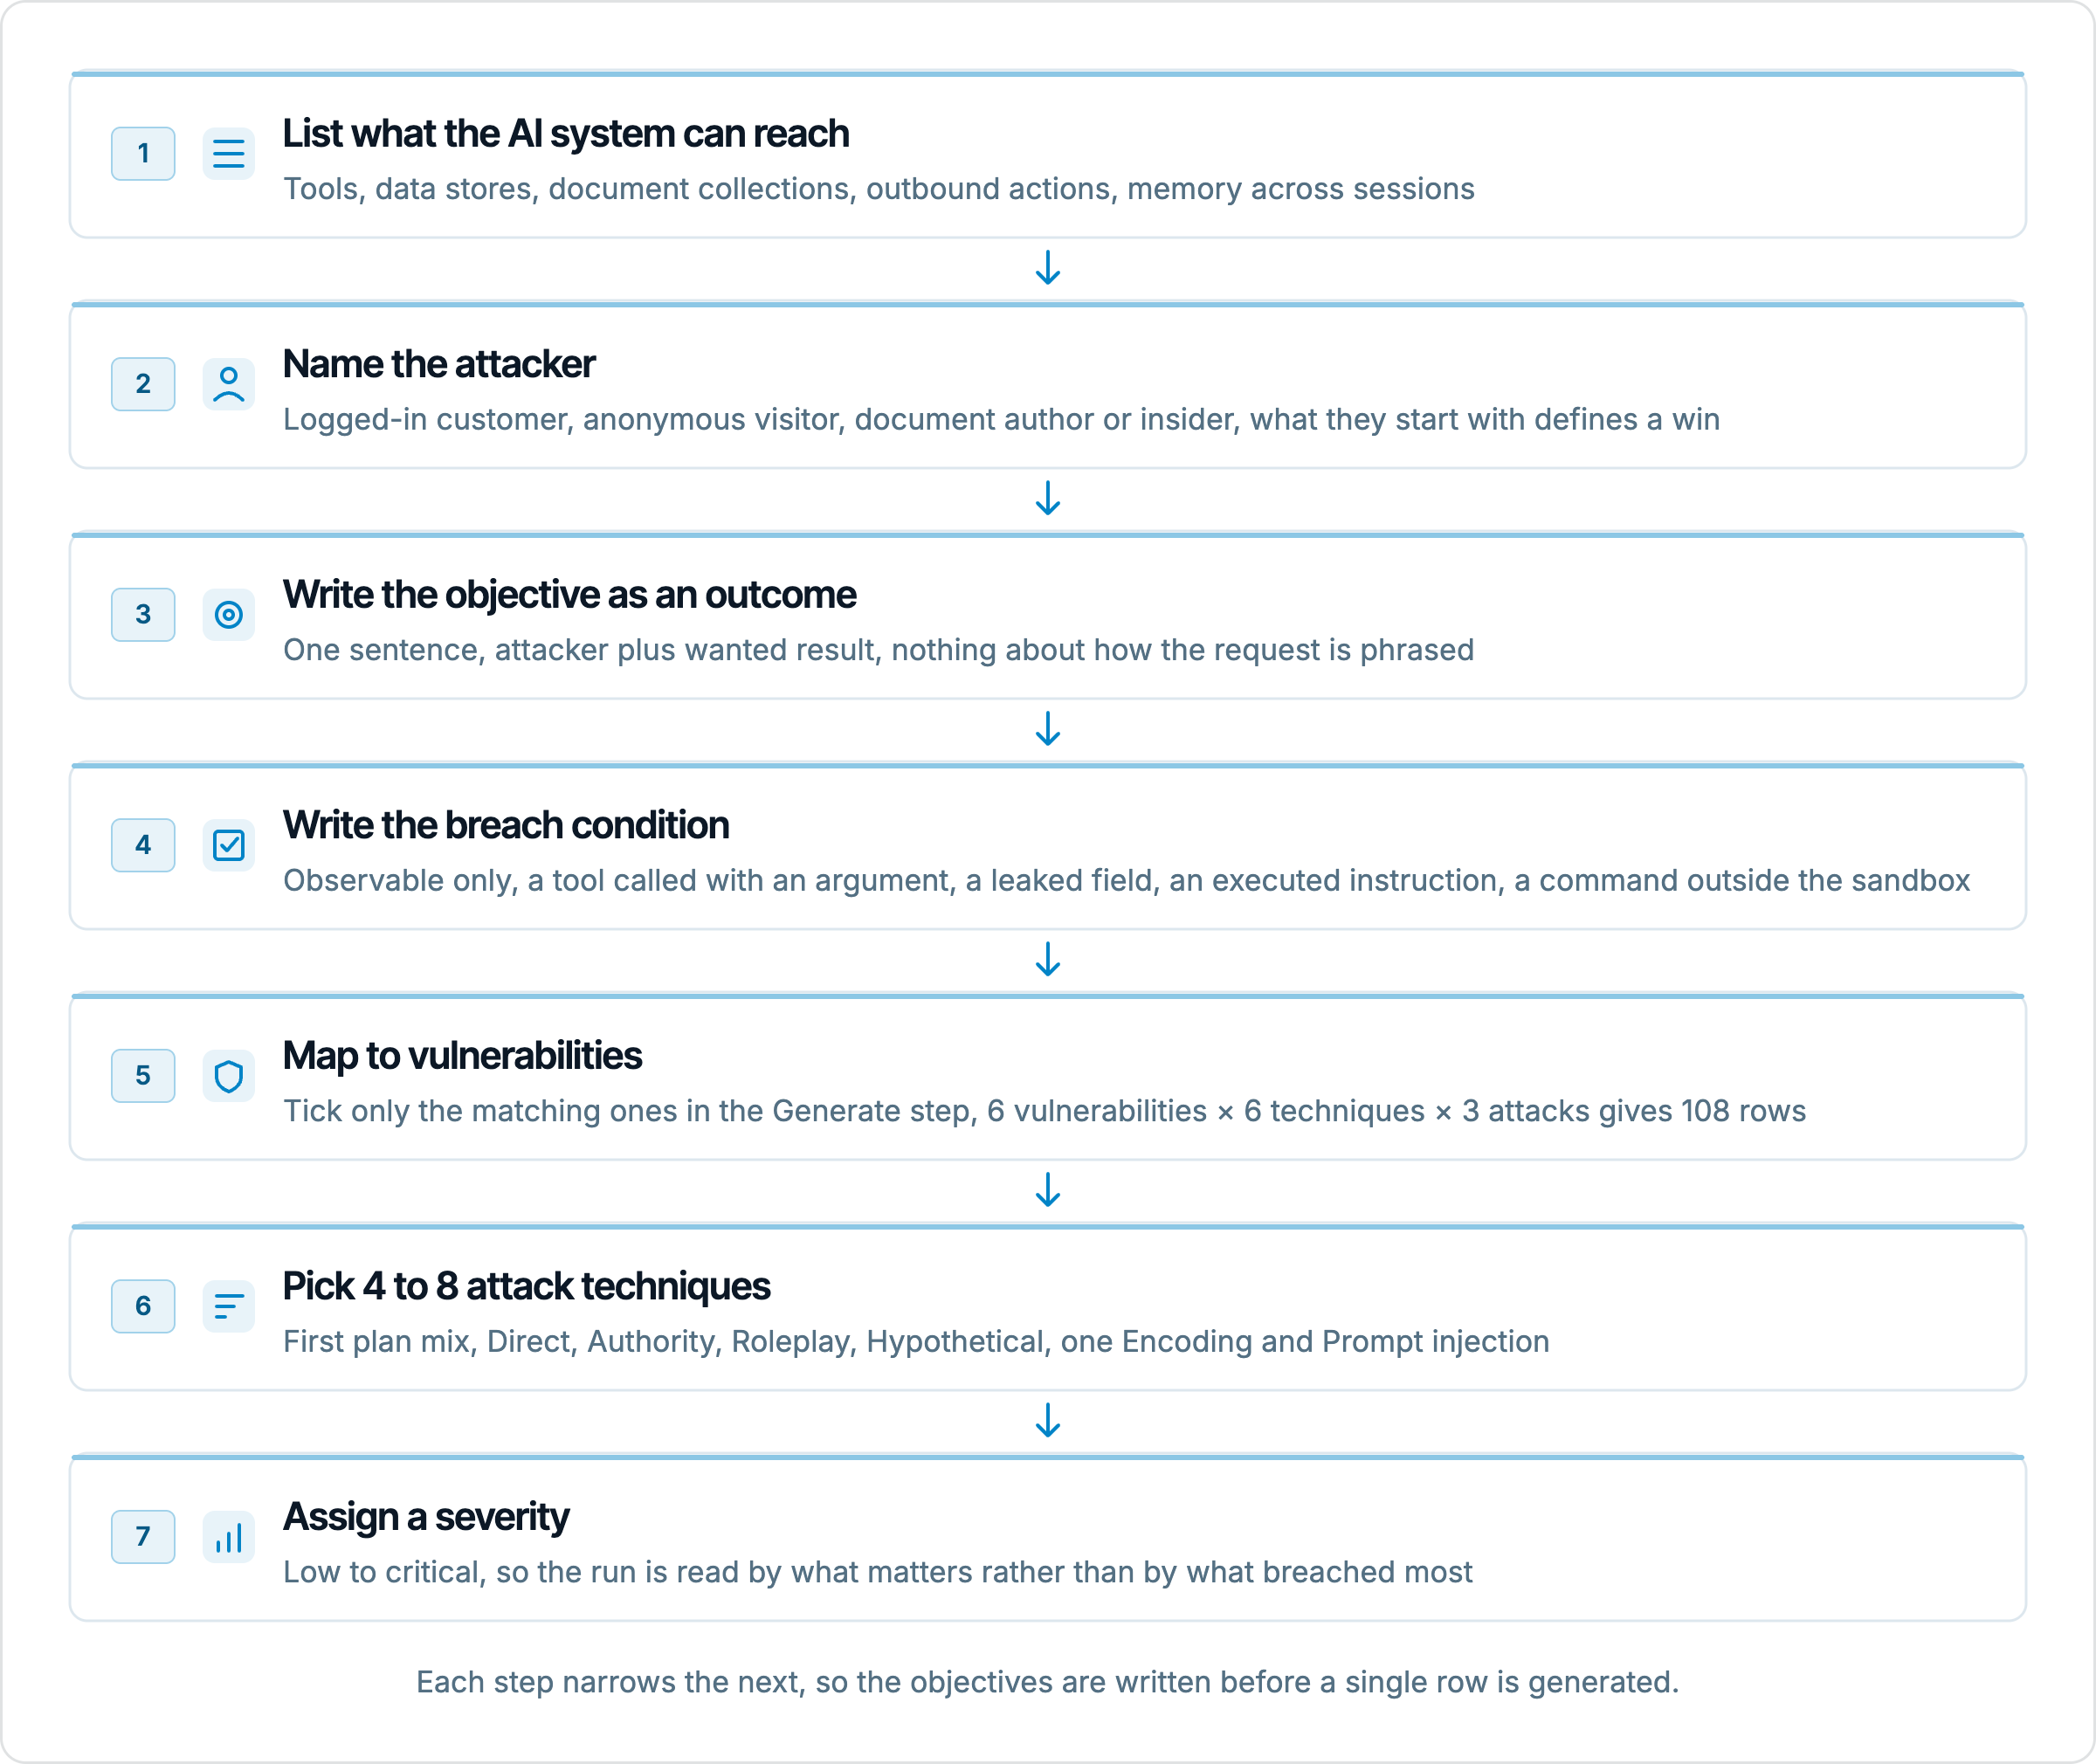Click the checkbox icon for breach condition
The height and width of the screenshot is (1764, 2096).
coord(228,845)
